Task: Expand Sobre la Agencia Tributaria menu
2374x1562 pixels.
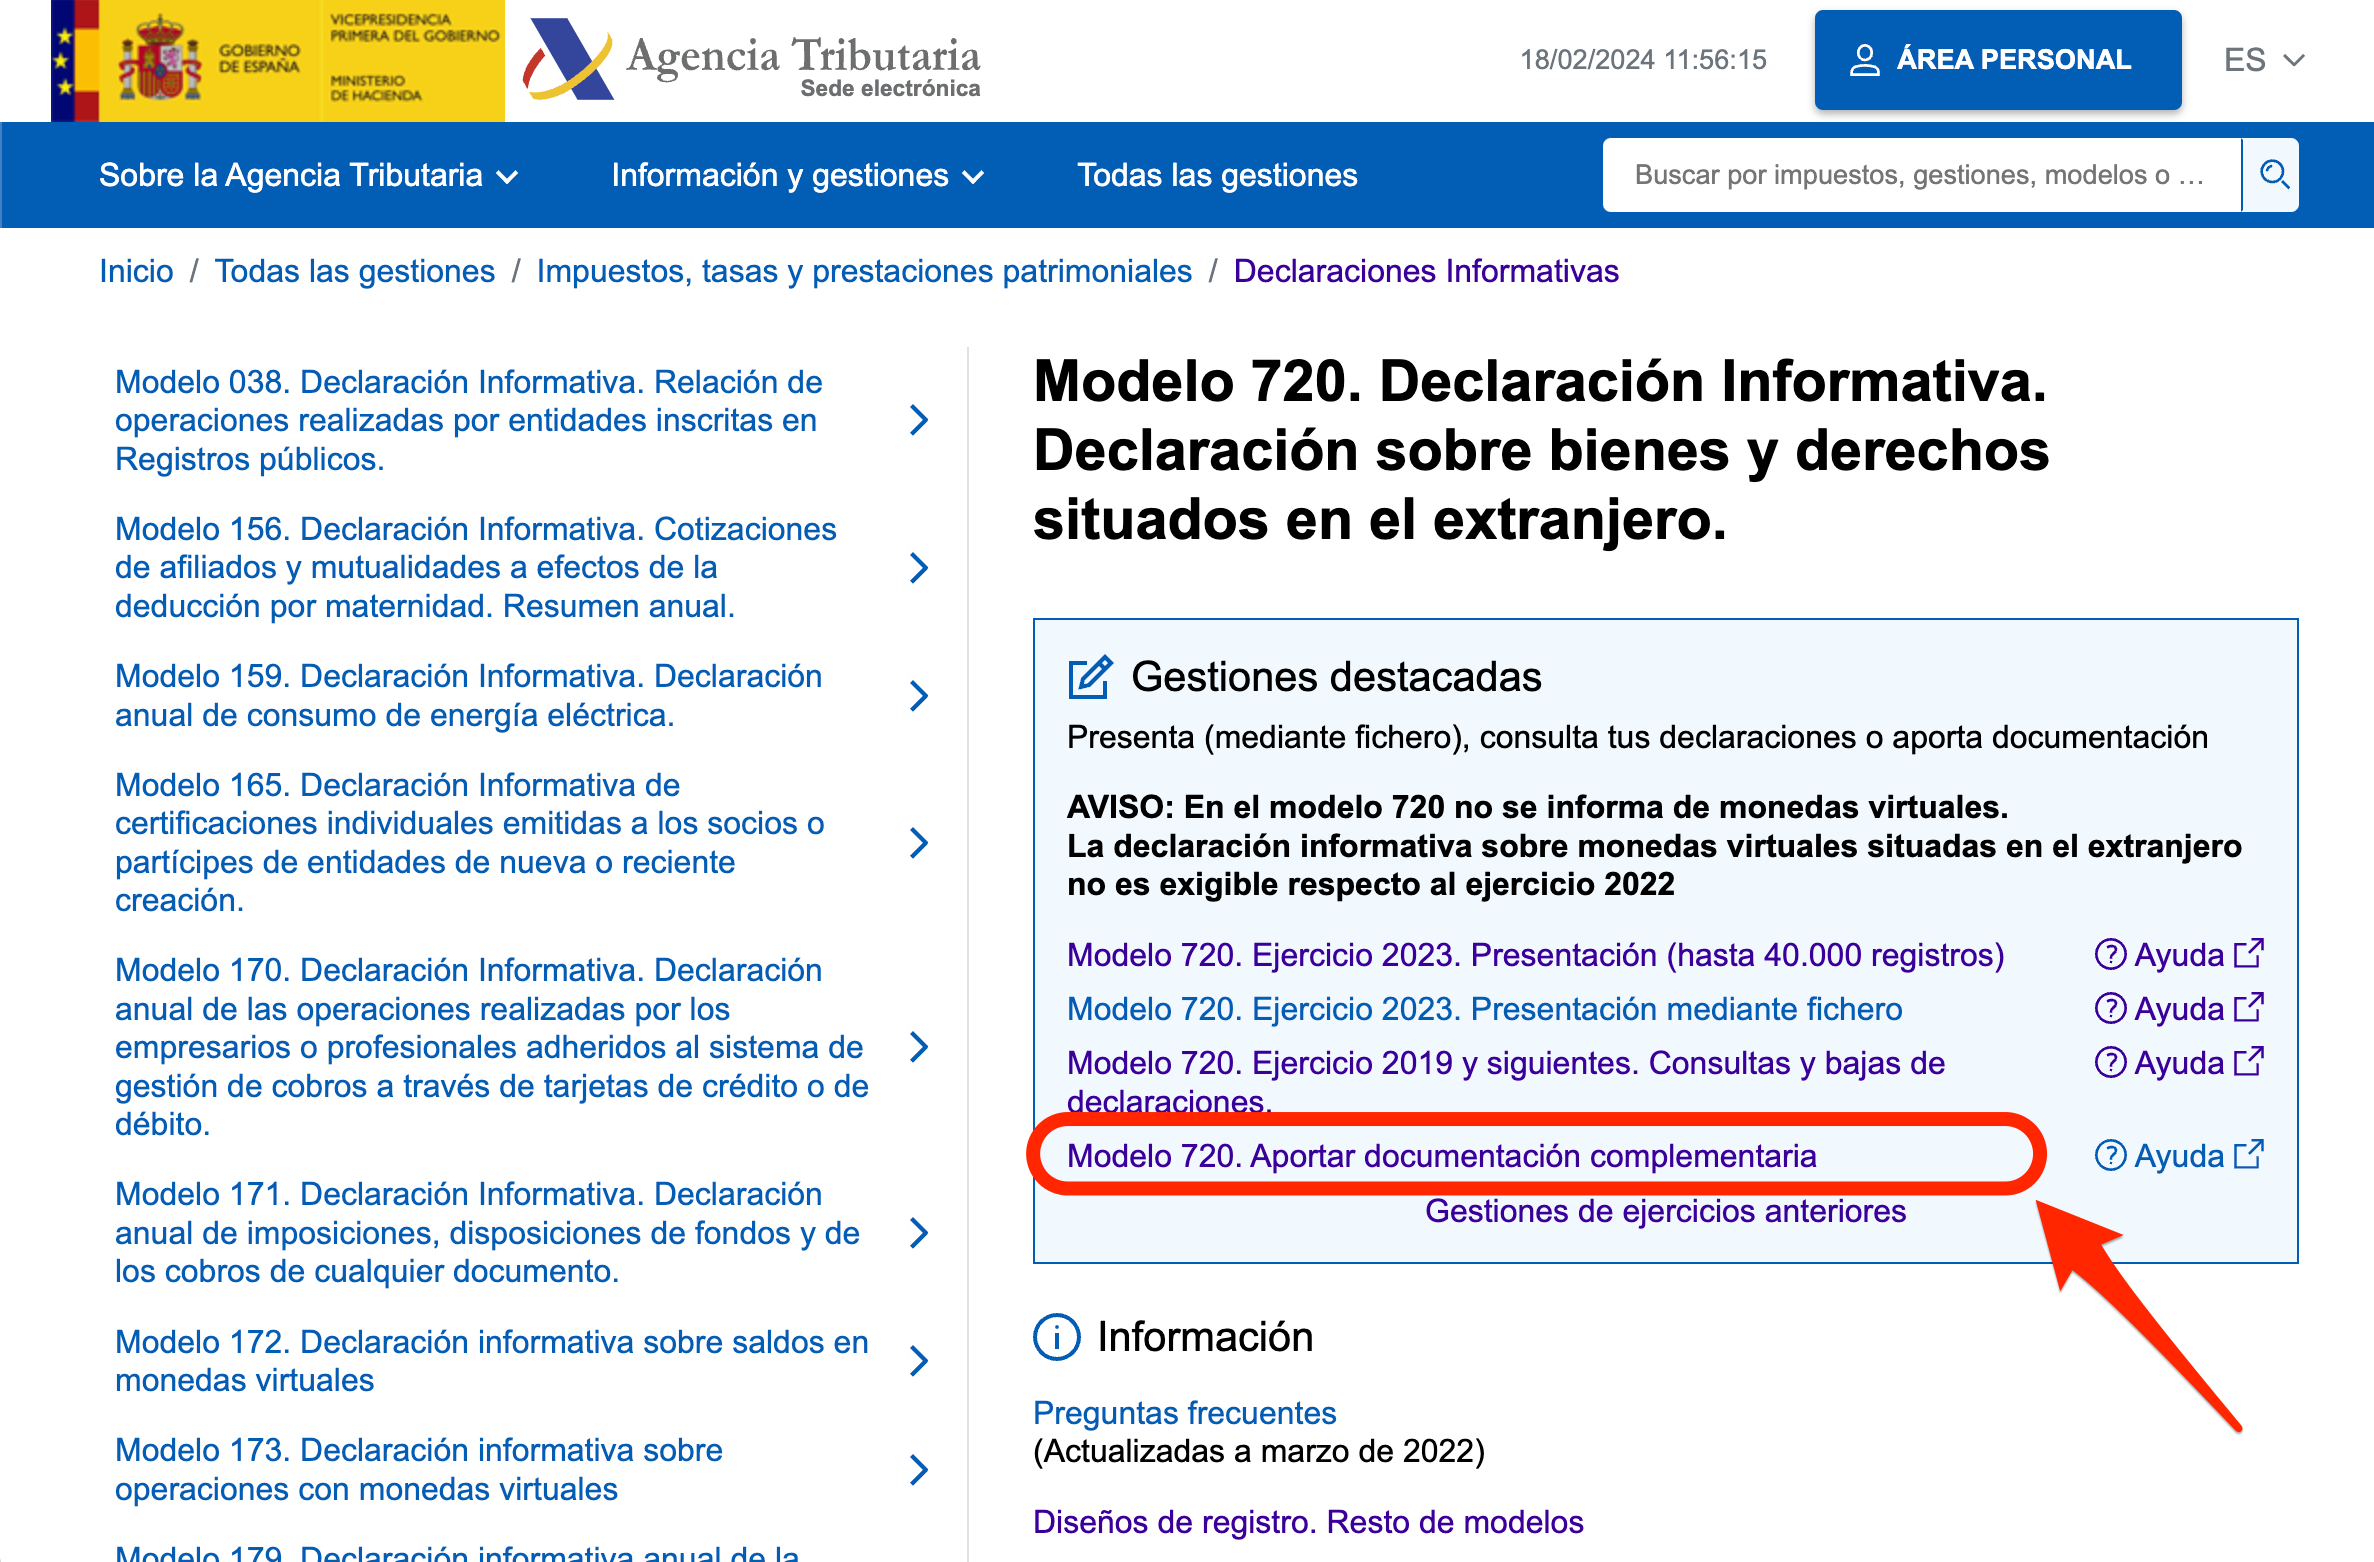Action: [308, 176]
